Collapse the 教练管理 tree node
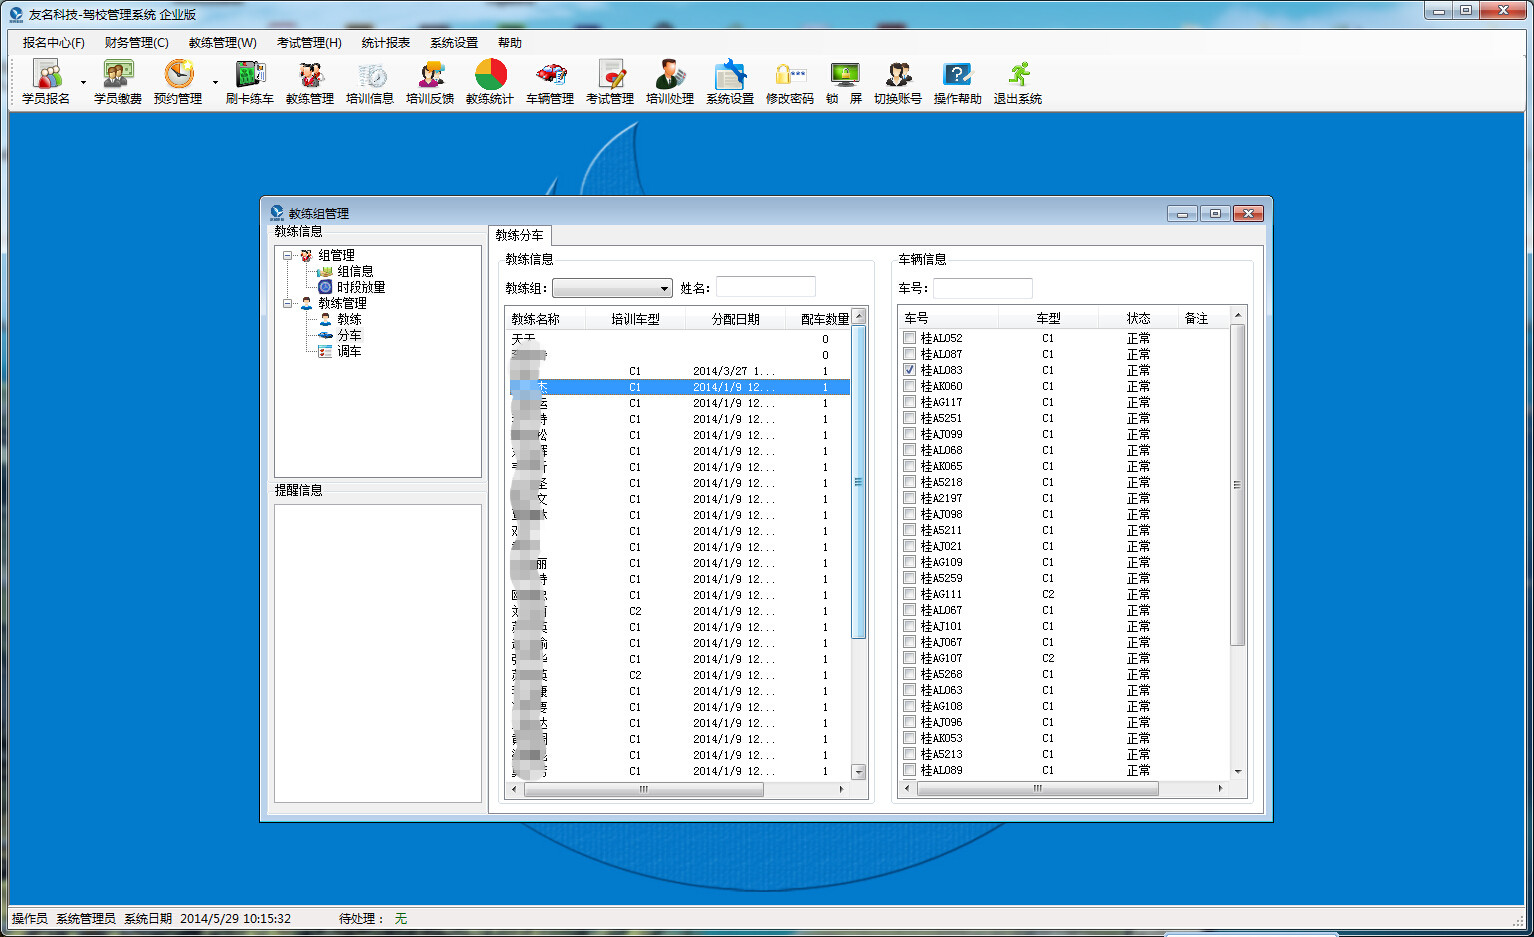Image resolution: width=1534 pixels, height=937 pixels. pyautogui.click(x=288, y=303)
